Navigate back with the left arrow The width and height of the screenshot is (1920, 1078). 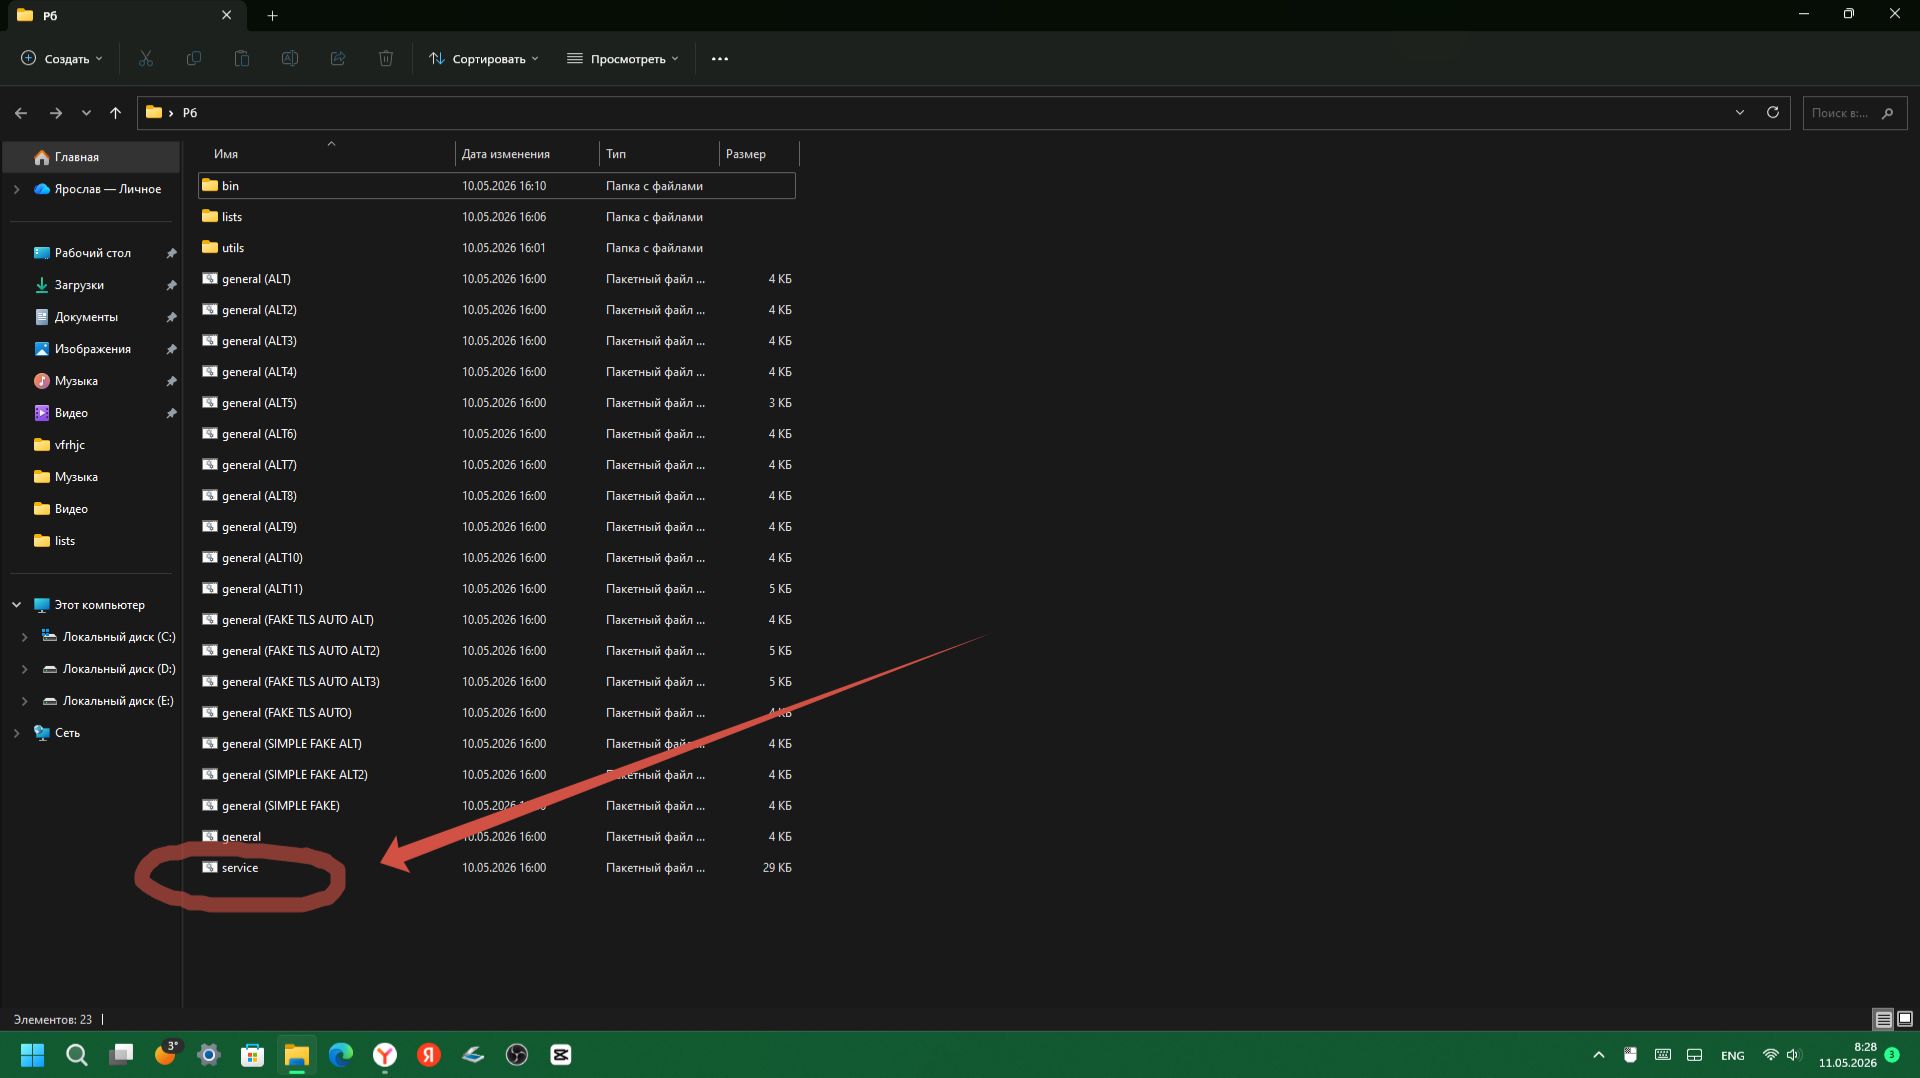(x=21, y=113)
